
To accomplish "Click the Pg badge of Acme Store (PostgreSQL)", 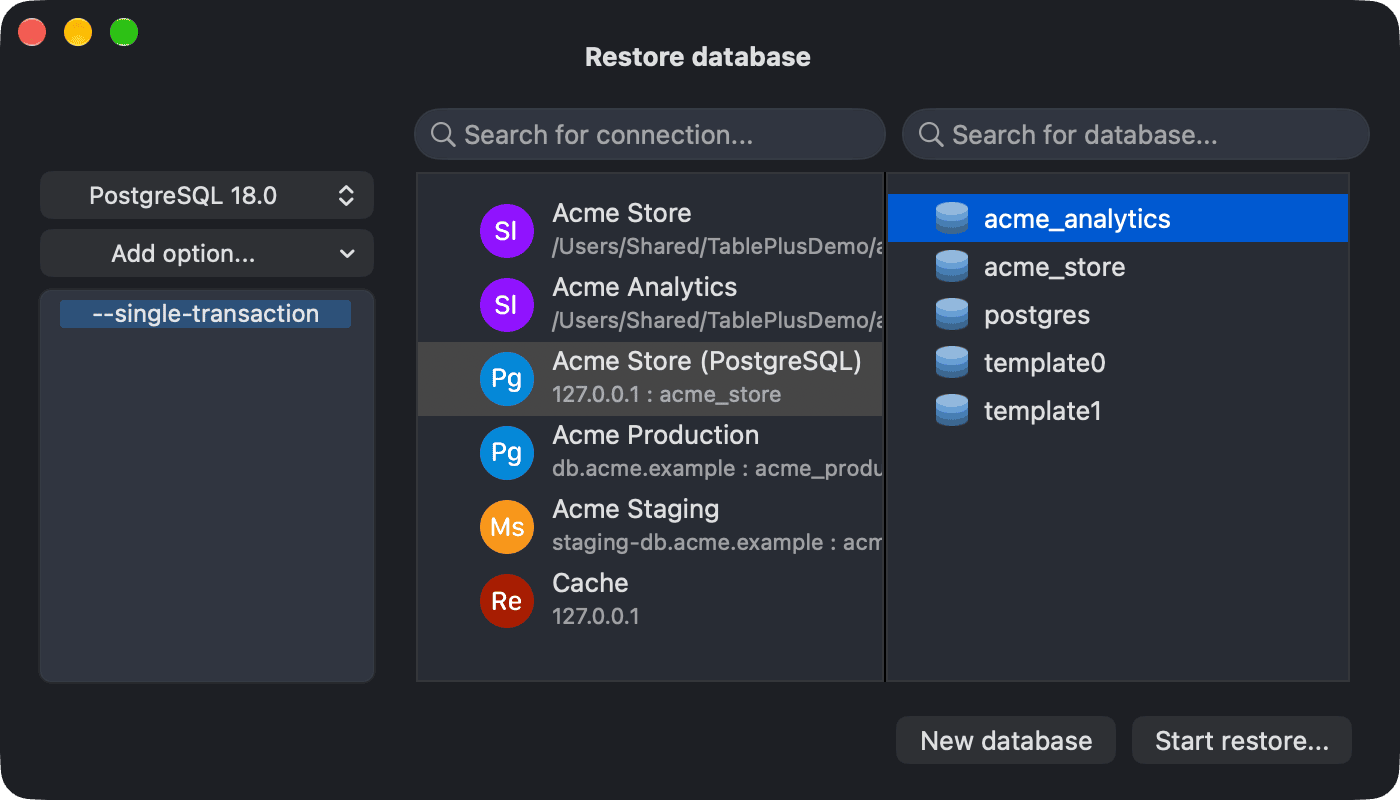I will (x=506, y=379).
